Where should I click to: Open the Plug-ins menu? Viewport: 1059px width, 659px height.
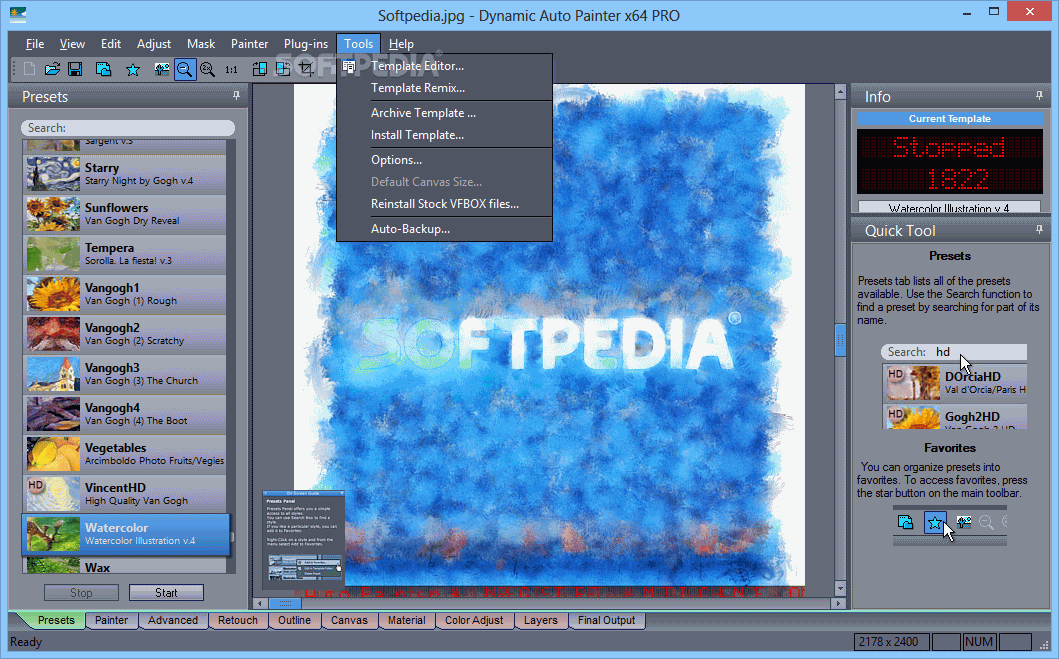[306, 44]
